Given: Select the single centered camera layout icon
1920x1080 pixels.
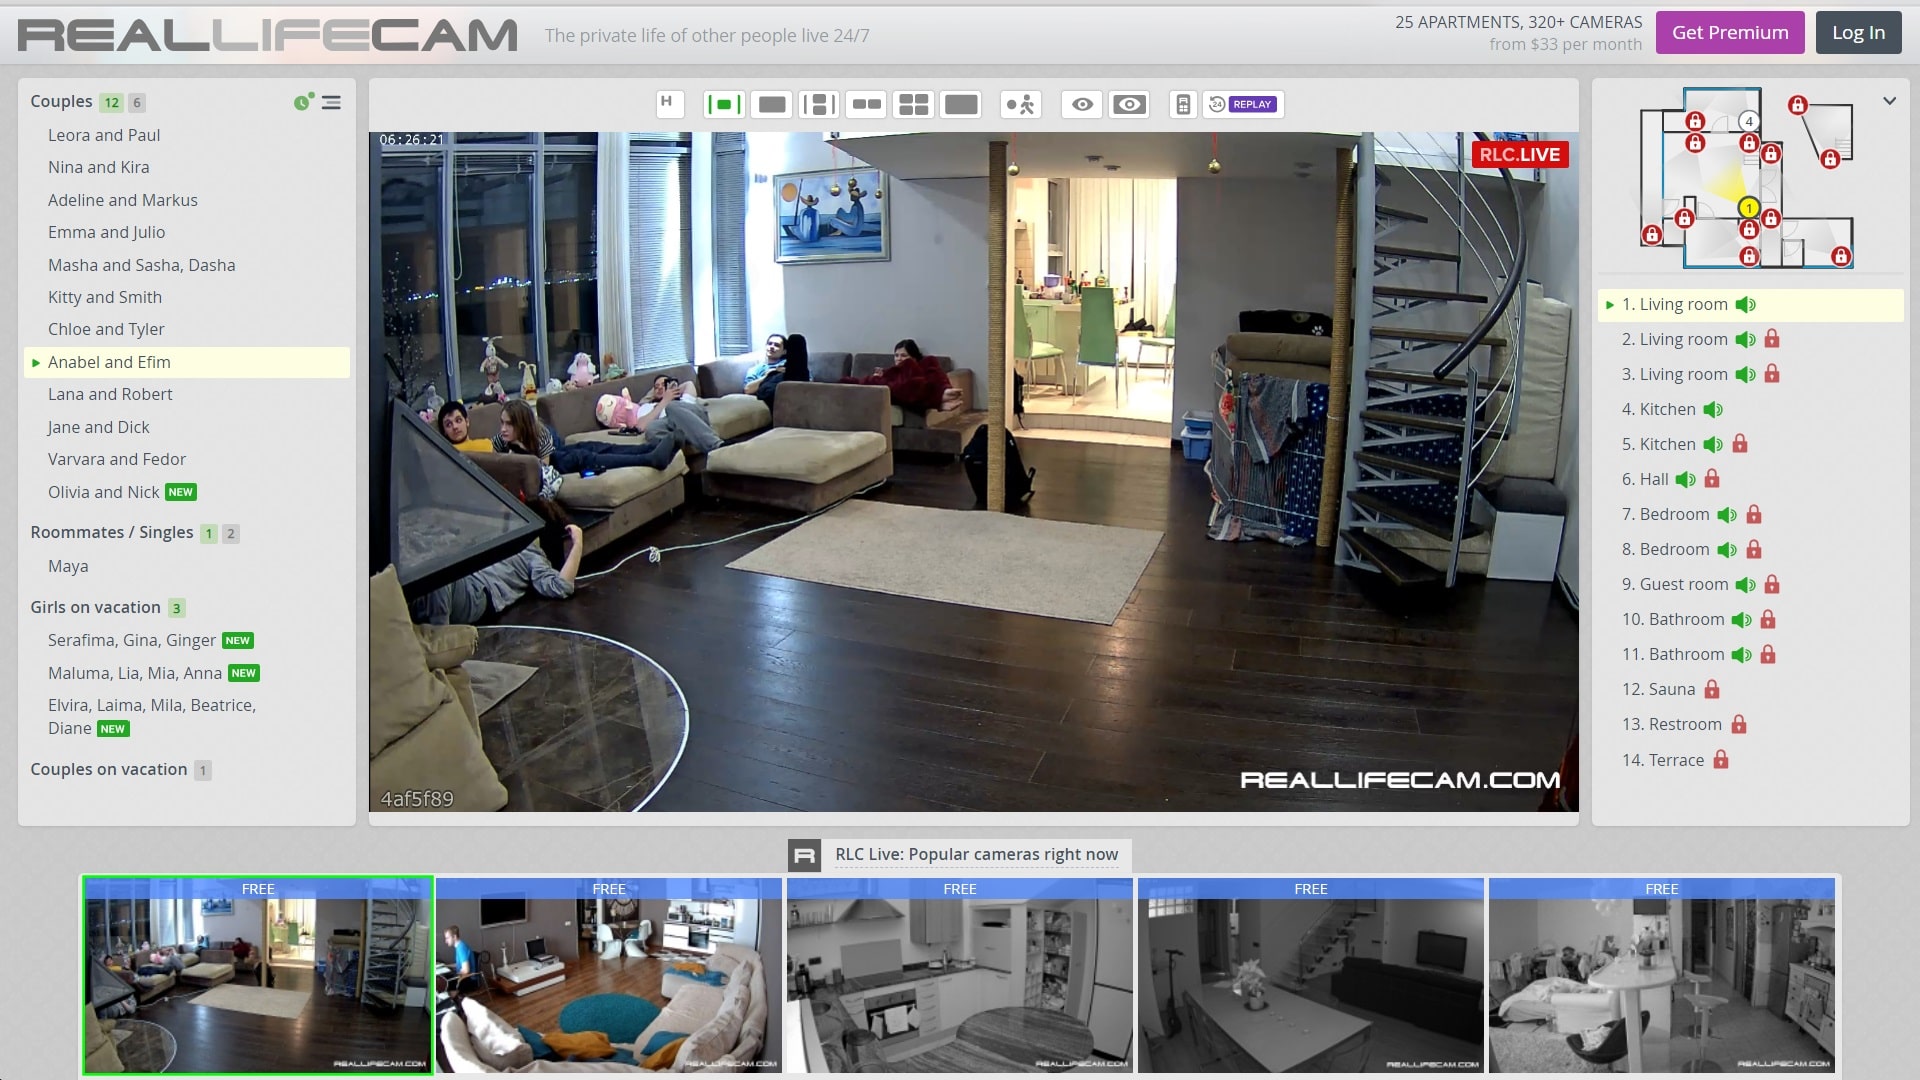Looking at the screenshot, I should point(723,104).
